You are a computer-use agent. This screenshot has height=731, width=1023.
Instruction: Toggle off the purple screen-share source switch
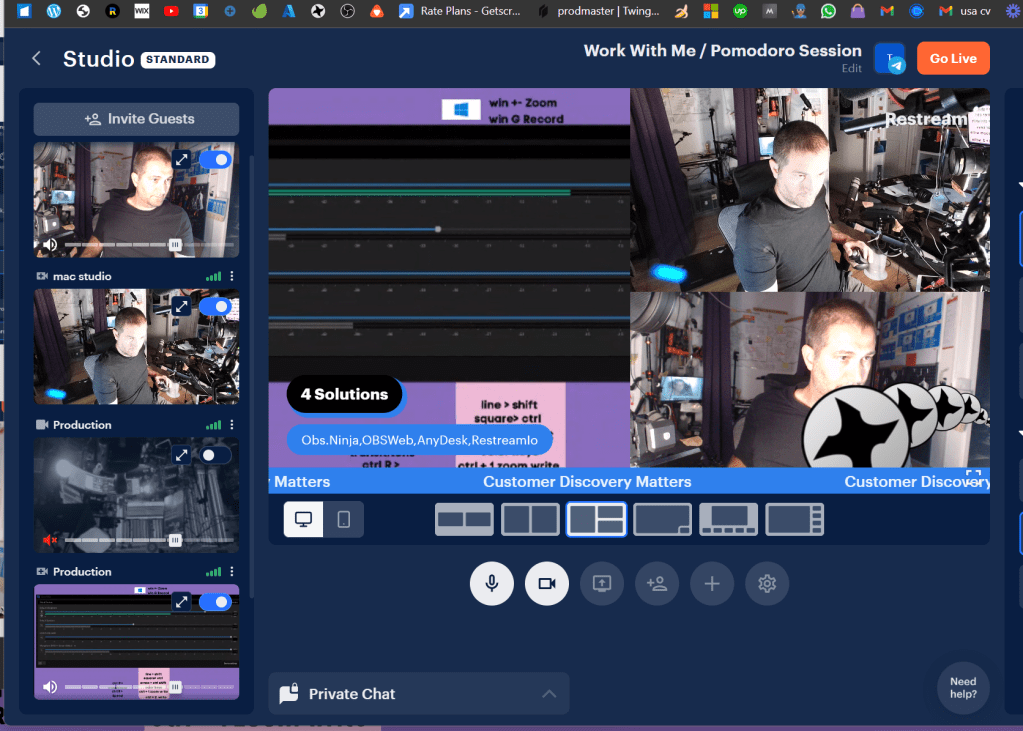point(215,602)
